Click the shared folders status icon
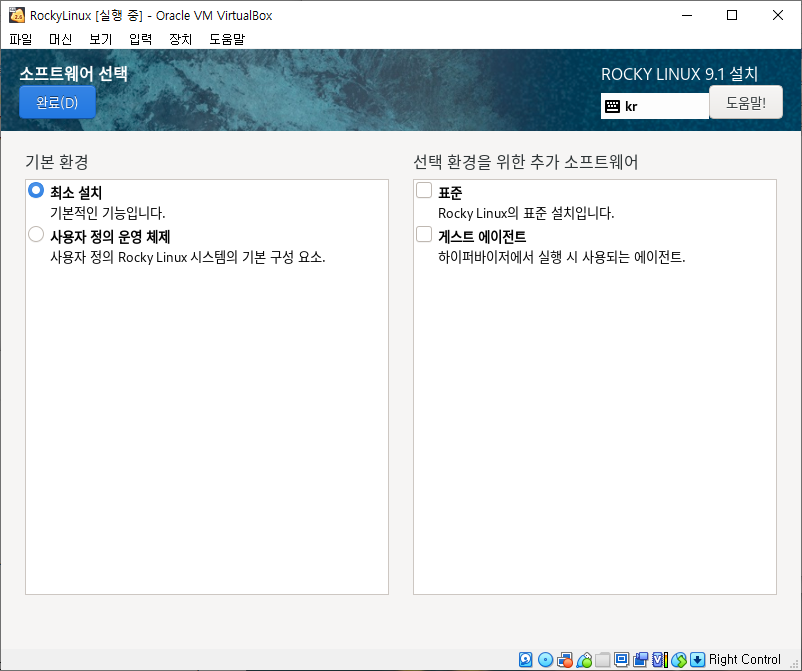 pos(603,660)
